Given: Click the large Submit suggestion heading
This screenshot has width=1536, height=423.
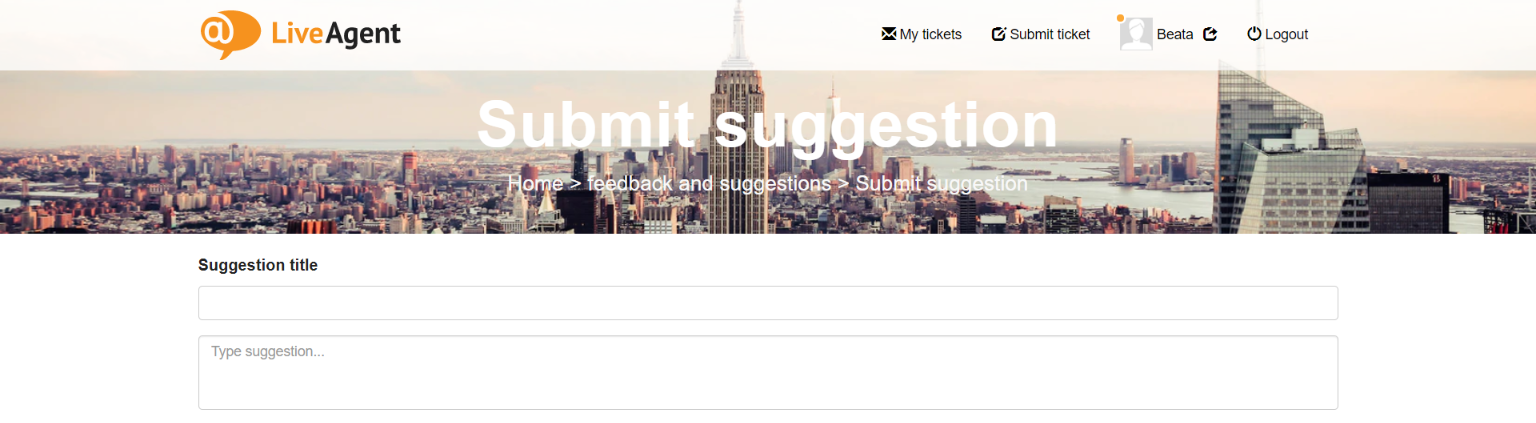Looking at the screenshot, I should click(767, 125).
